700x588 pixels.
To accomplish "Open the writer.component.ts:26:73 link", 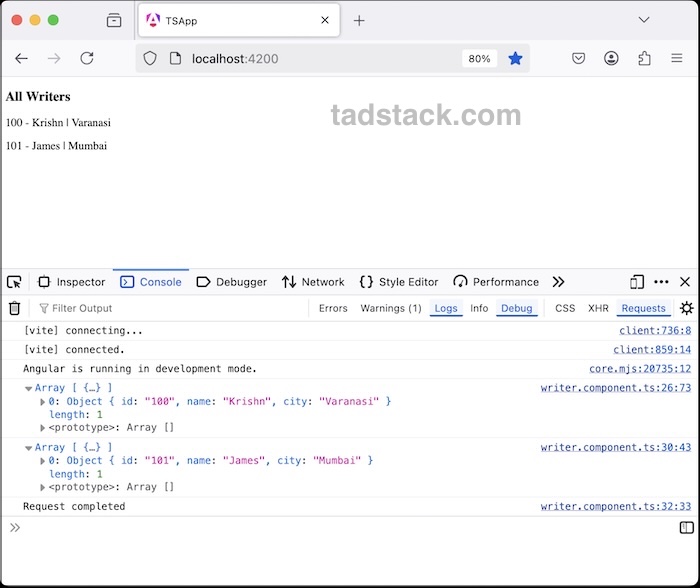I will coord(616,388).
